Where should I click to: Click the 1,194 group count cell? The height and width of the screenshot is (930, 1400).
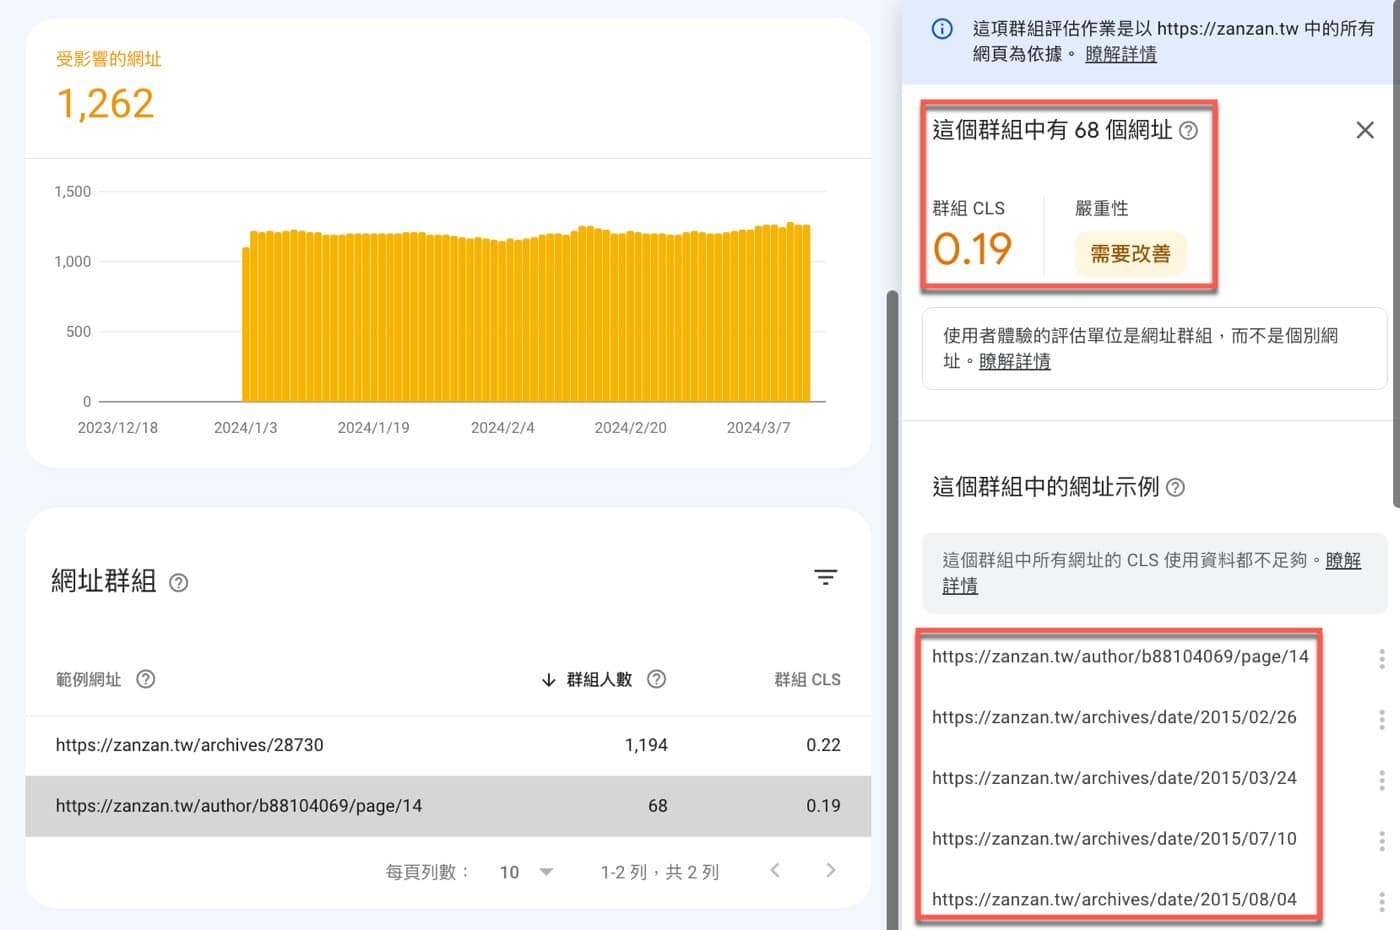coord(646,745)
